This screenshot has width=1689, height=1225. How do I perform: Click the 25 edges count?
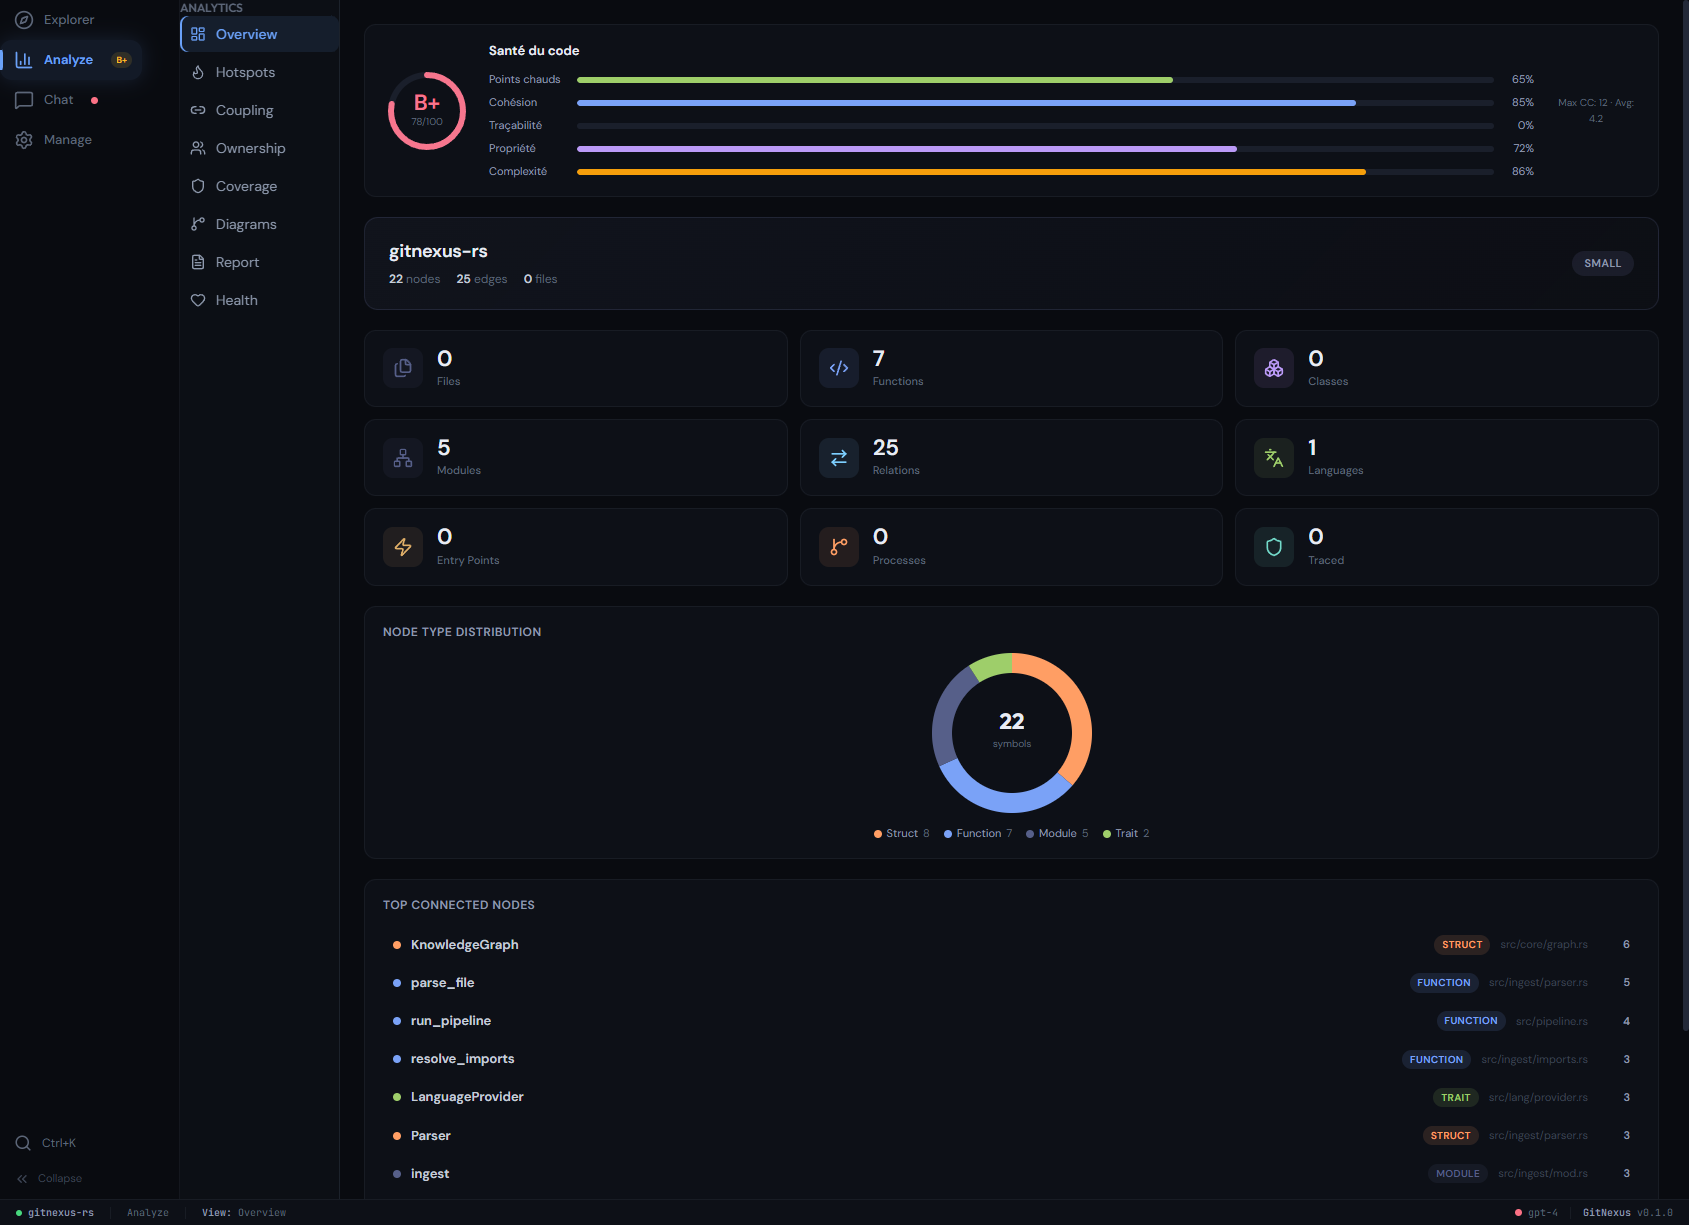pyautogui.click(x=482, y=279)
